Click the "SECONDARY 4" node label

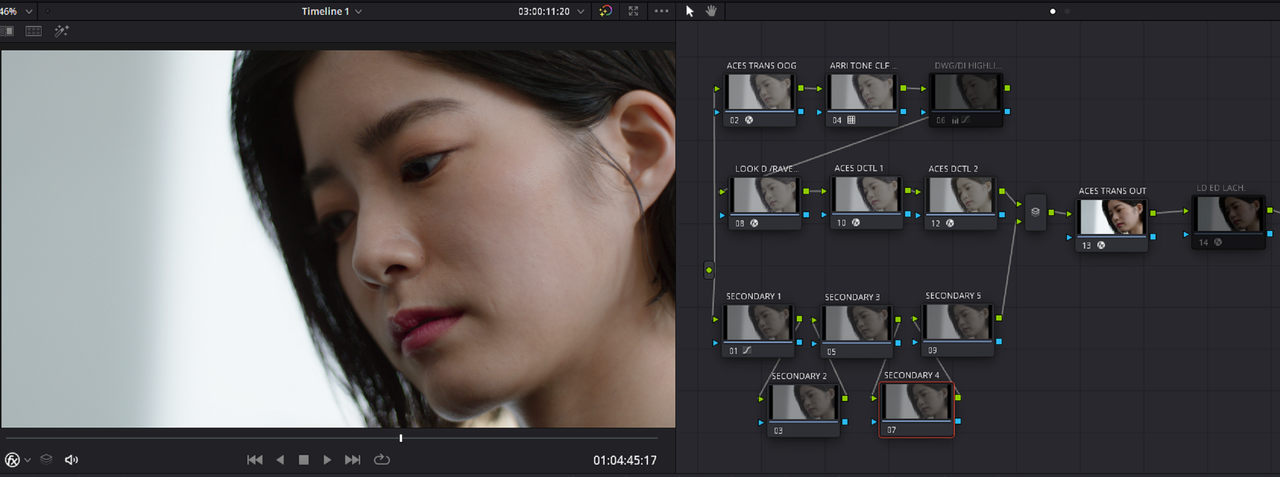(x=911, y=375)
